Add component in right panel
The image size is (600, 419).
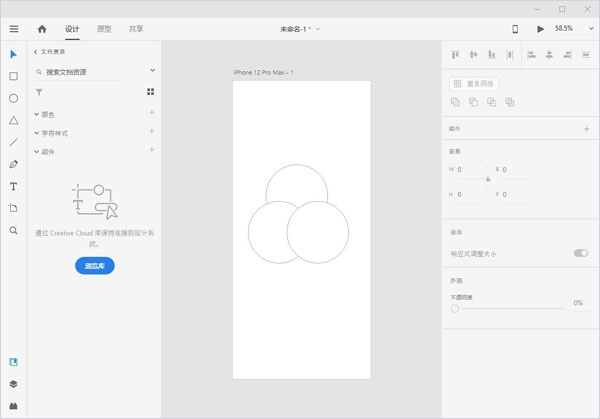[x=586, y=129]
